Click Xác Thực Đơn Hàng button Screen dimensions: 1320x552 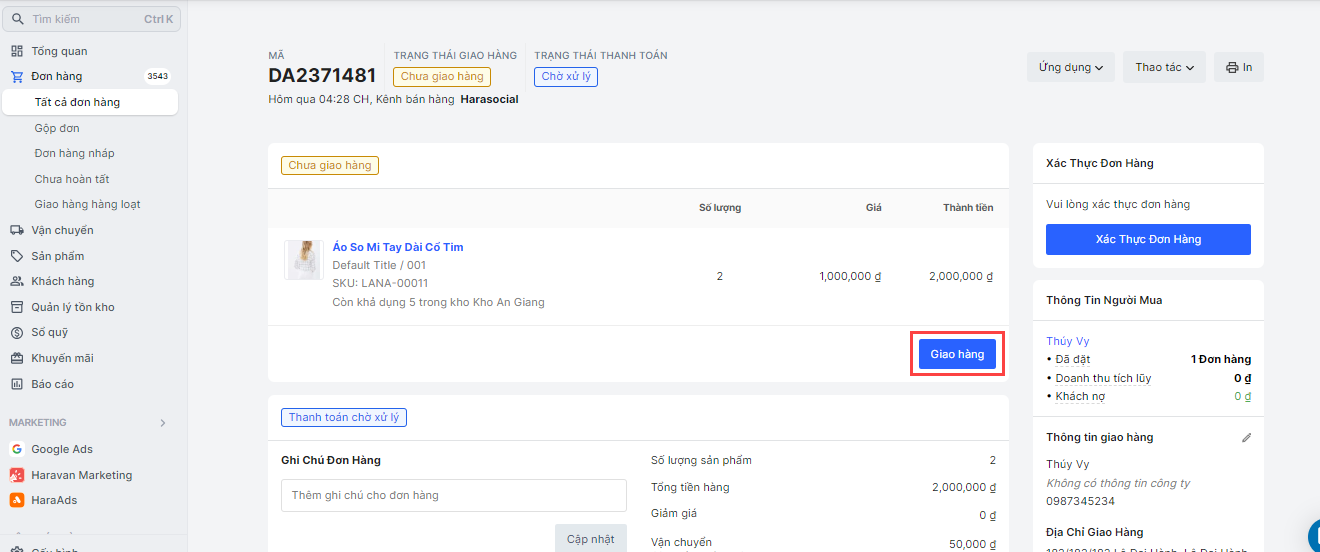(1148, 239)
